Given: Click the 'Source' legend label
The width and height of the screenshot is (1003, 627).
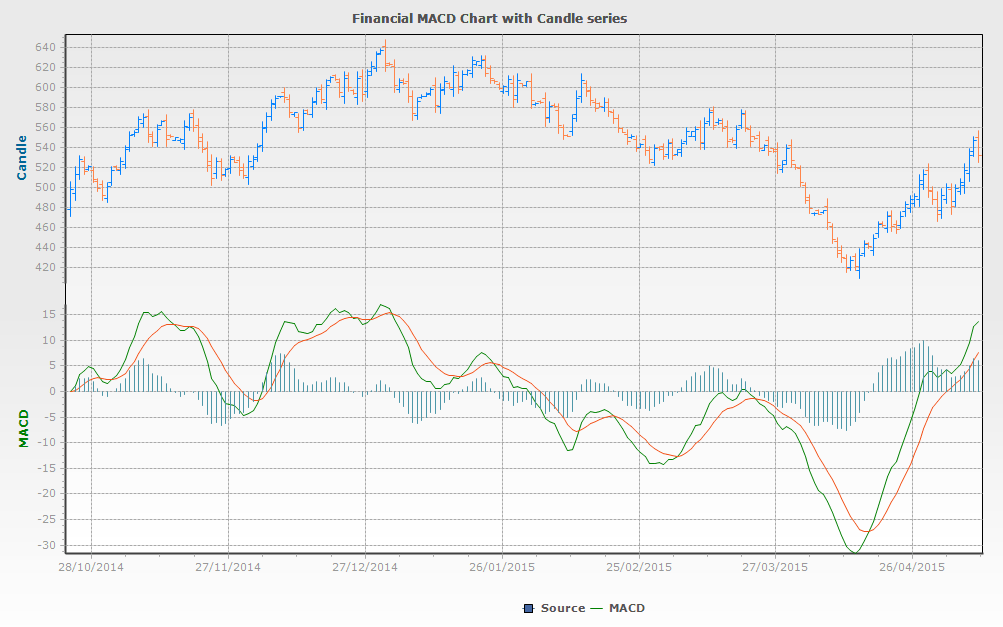Looking at the screenshot, I should [563, 608].
